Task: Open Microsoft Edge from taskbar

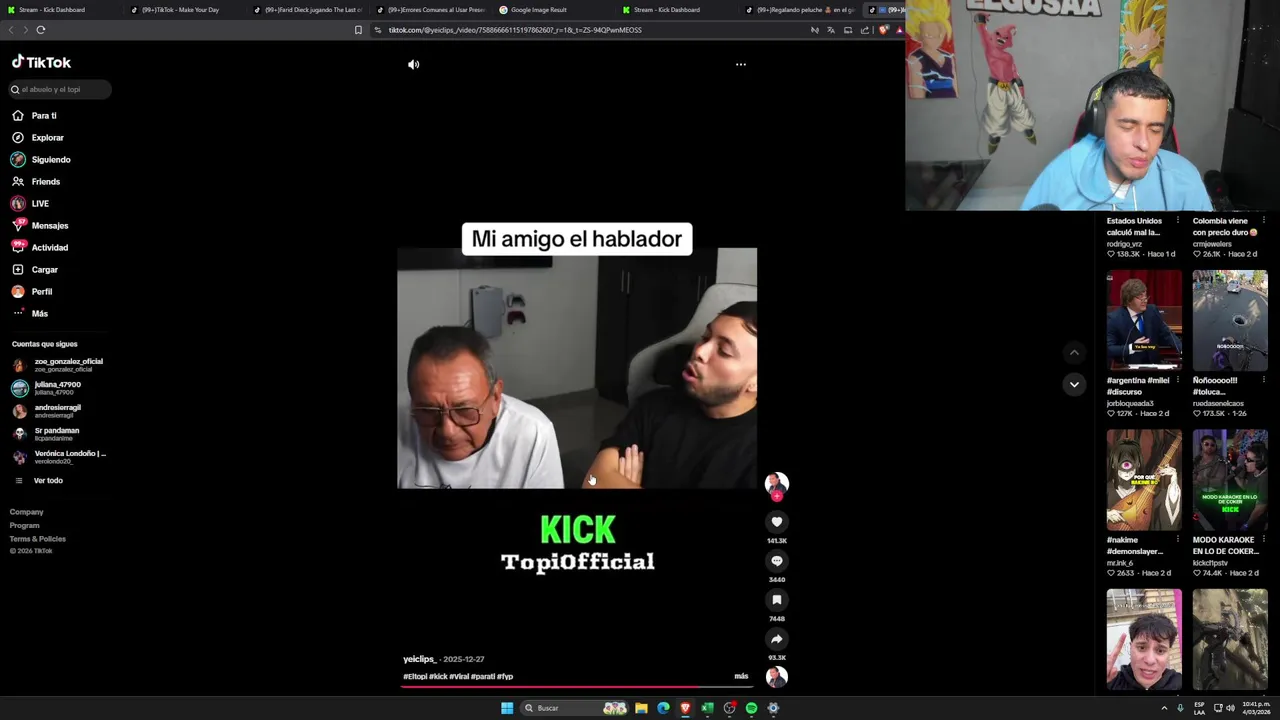Action: point(663,708)
